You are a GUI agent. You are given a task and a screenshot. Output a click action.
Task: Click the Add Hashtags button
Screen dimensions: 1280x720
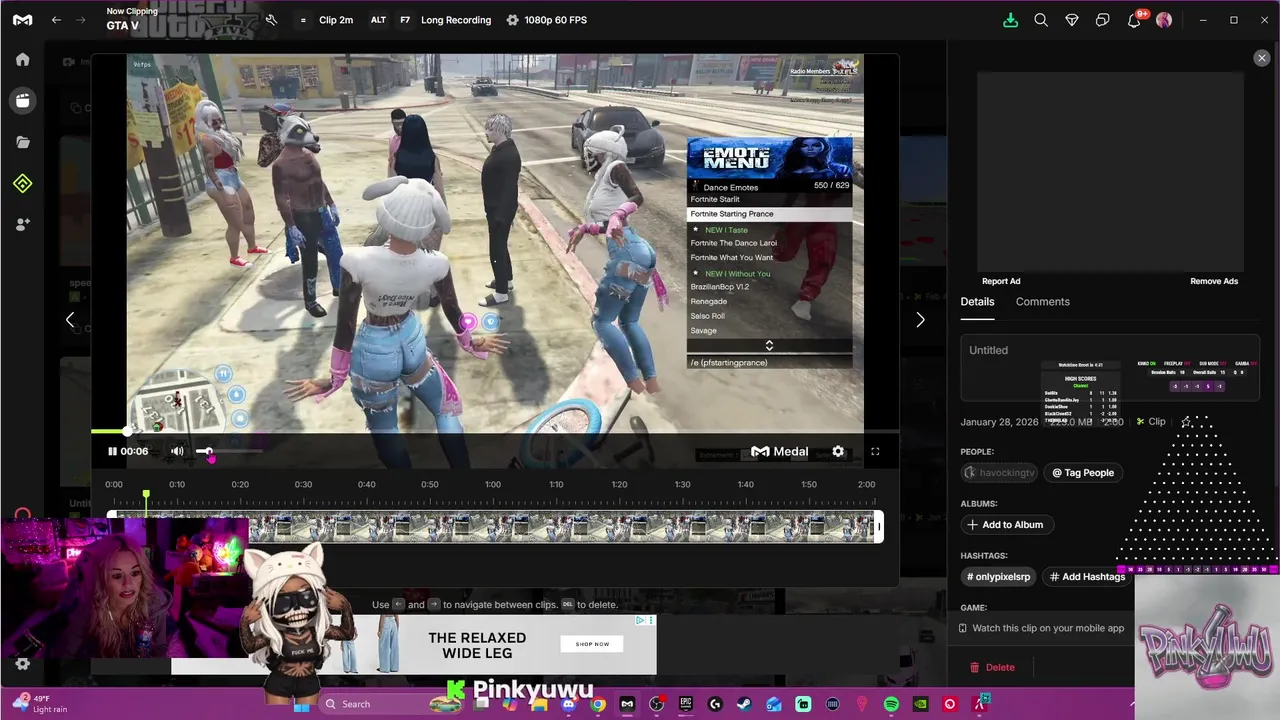click(1087, 577)
